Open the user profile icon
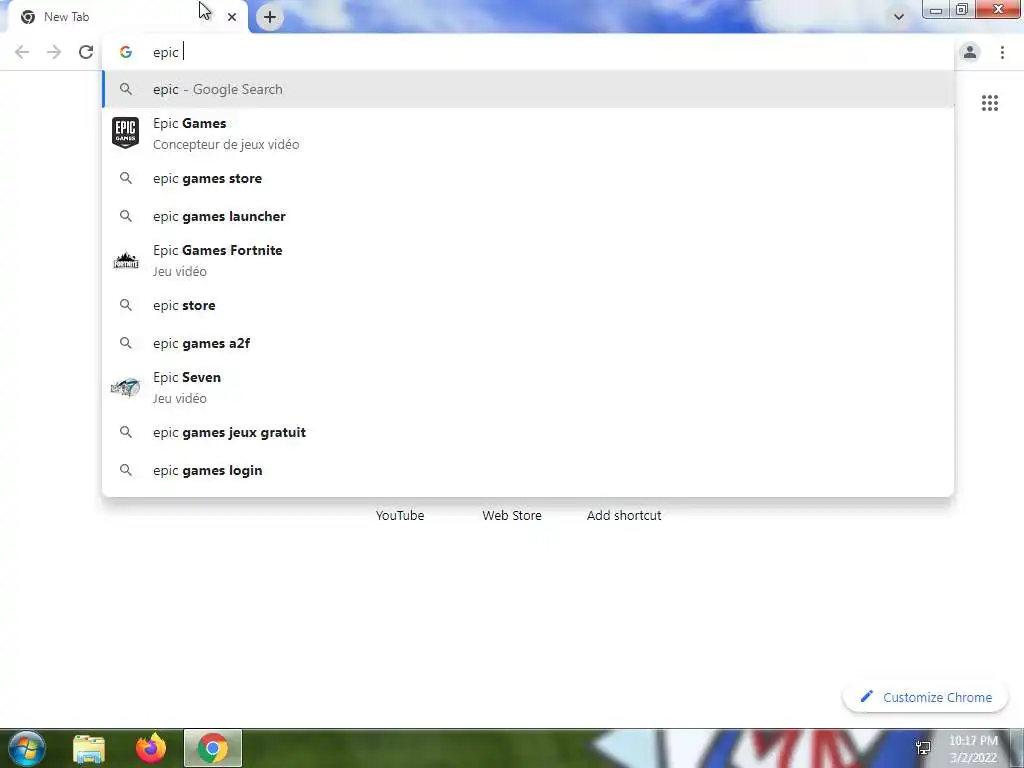Viewport: 1024px width, 768px height. tap(970, 52)
